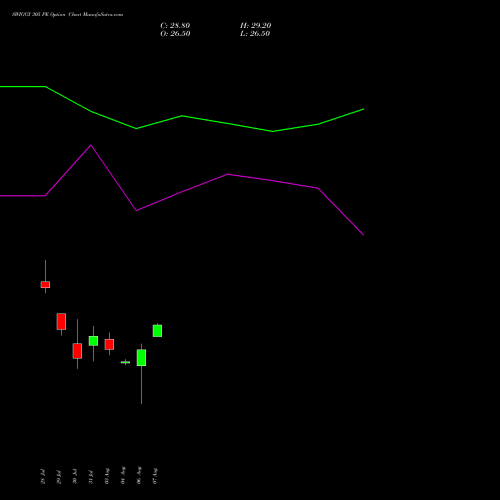Select the red candle for 30 Jul
Screen dimensions: 500x500
click(77, 351)
